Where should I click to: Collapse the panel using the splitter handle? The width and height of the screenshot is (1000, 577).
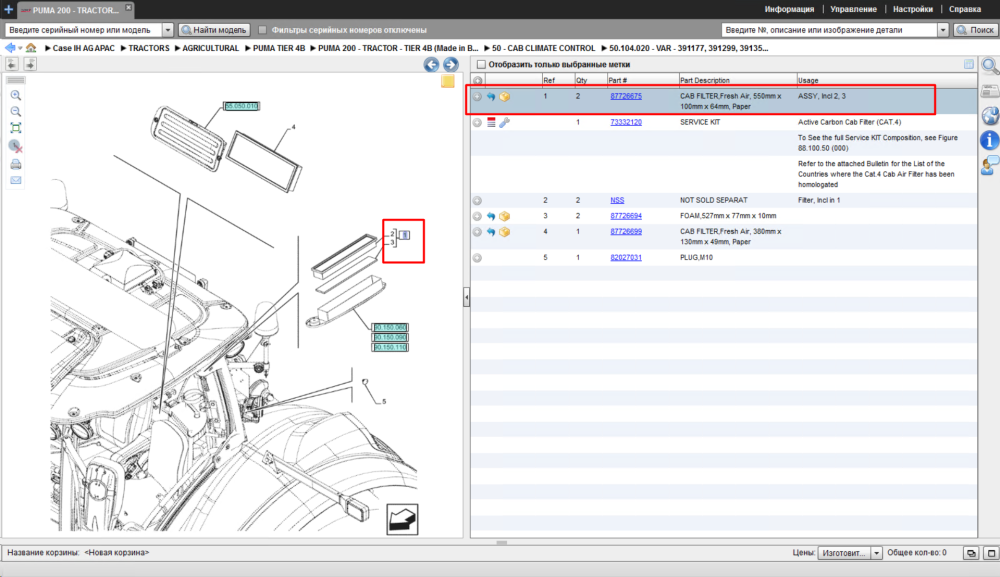pyautogui.click(x=466, y=297)
